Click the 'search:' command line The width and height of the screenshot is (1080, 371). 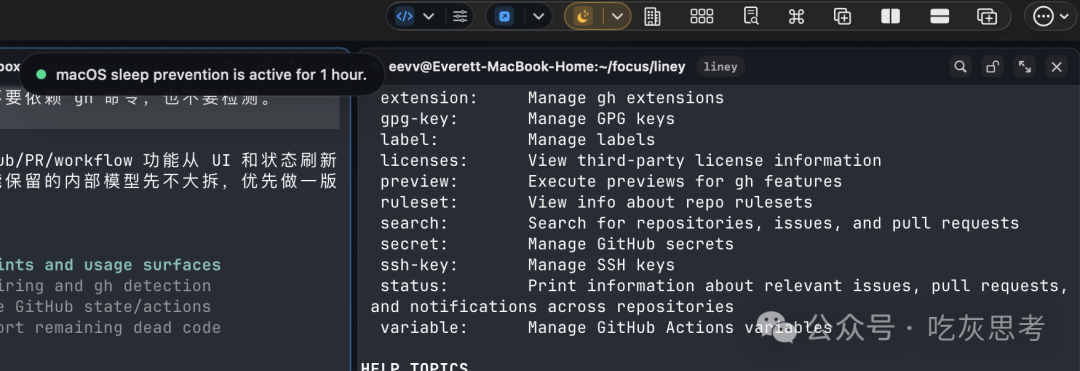699,223
